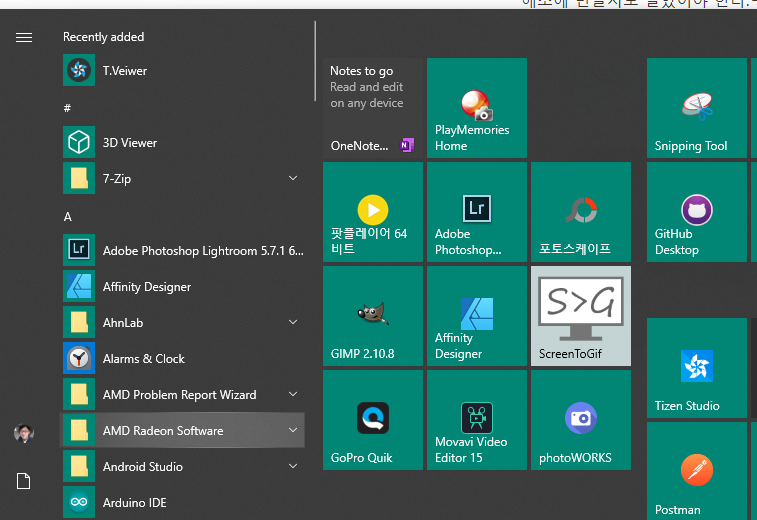Open Adobe Photoshop Lightroom 5.7.1 list entry

click(183, 250)
